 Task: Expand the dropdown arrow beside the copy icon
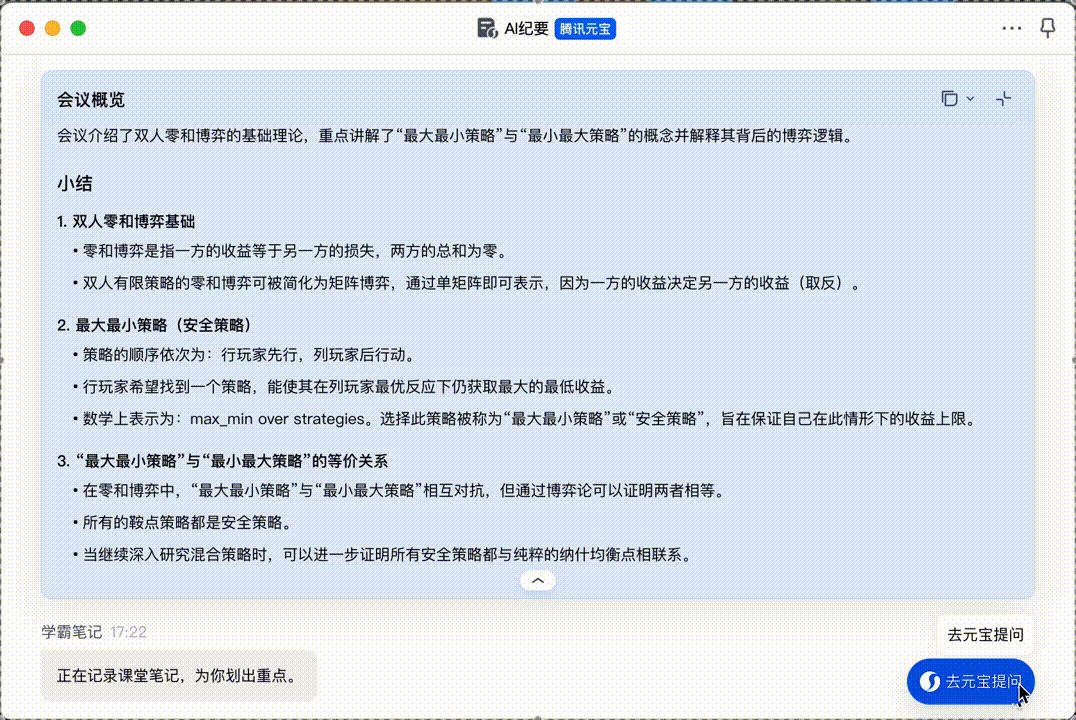(970, 99)
